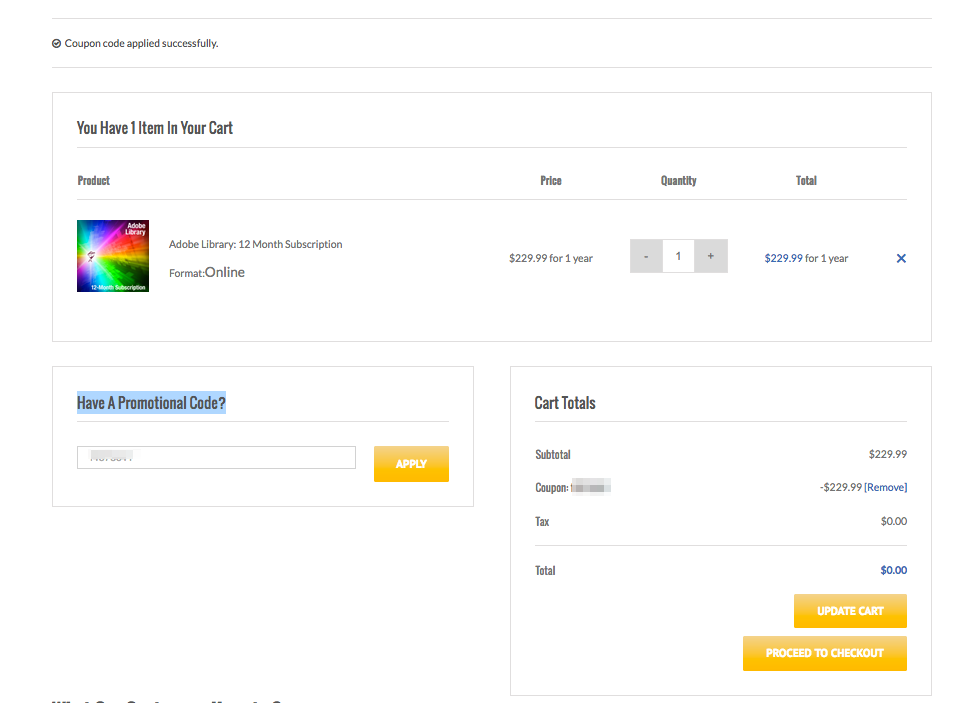The width and height of the screenshot is (976, 703).
Task: Increase quantity with the plus button
Action: [x=711, y=256]
